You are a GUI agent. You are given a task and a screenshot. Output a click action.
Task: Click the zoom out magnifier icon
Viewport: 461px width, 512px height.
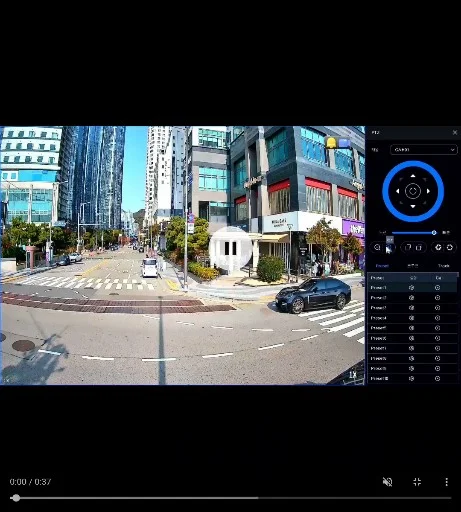coord(377,247)
